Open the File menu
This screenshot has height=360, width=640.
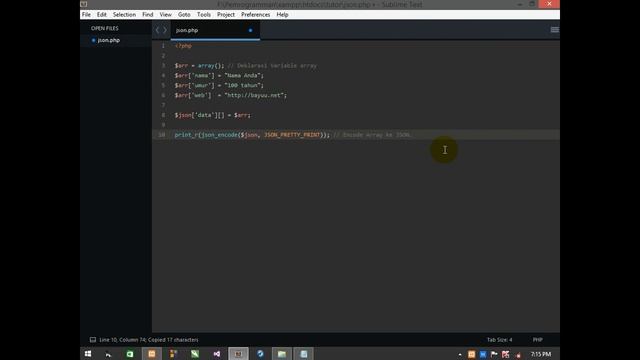point(86,15)
